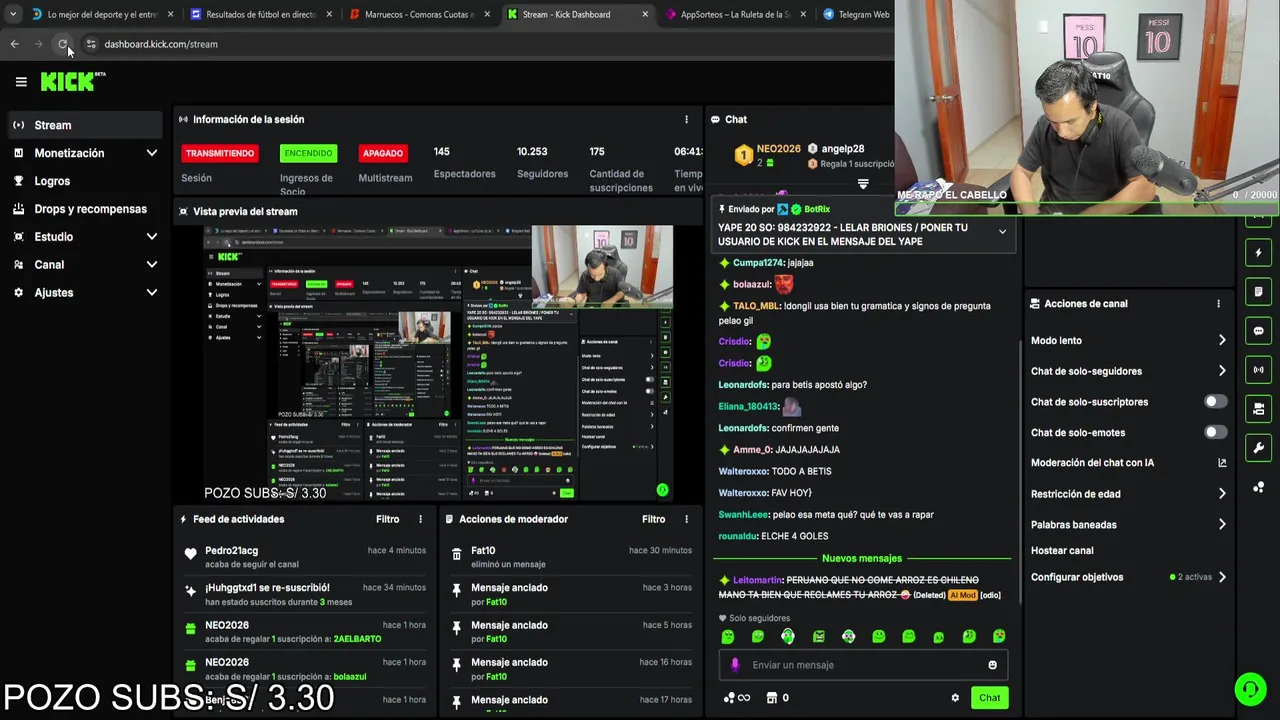Open Acciones de canal three-dot menu
Image resolution: width=1280 pixels, height=720 pixels.
pyautogui.click(x=1218, y=304)
